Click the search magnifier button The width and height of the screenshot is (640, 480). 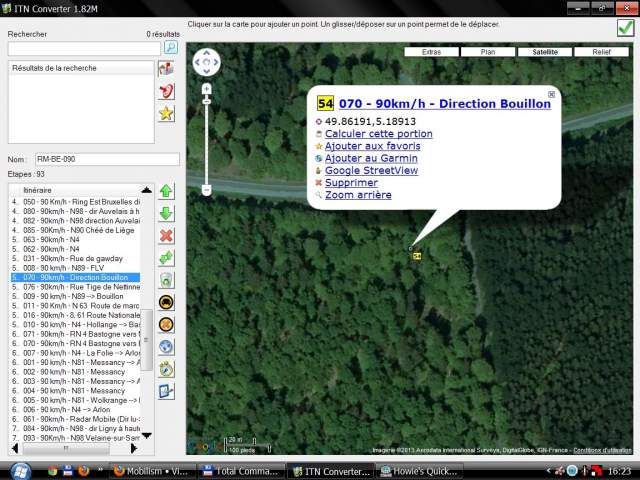pyautogui.click(x=171, y=47)
